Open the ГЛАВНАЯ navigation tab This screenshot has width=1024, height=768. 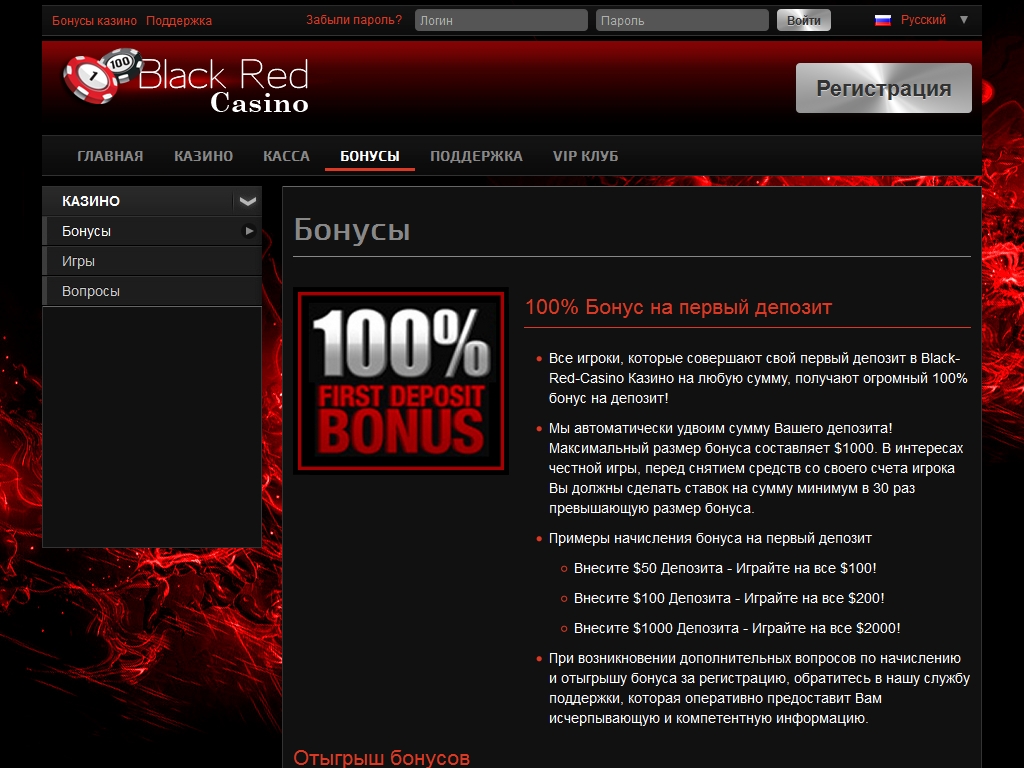point(110,156)
